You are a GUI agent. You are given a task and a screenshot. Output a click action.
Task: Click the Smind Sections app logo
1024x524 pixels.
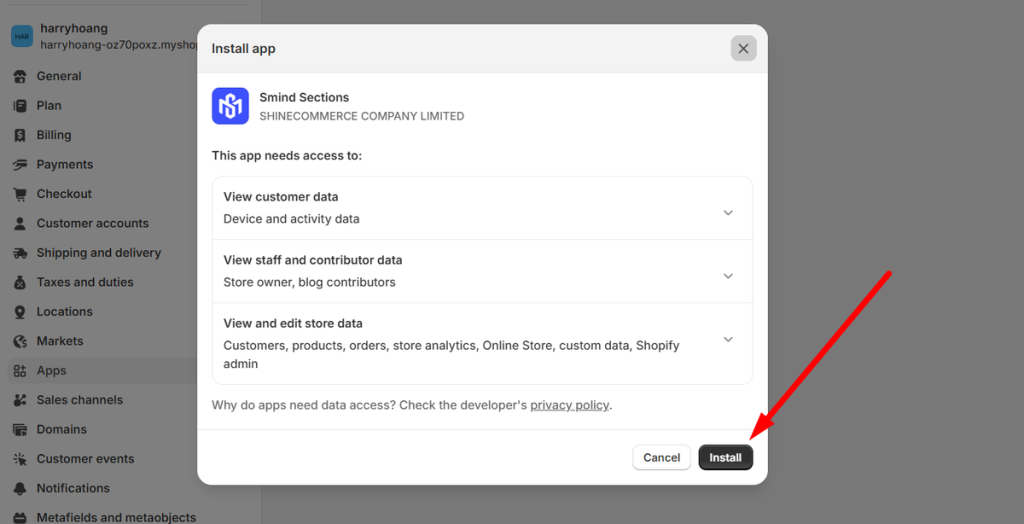point(230,106)
